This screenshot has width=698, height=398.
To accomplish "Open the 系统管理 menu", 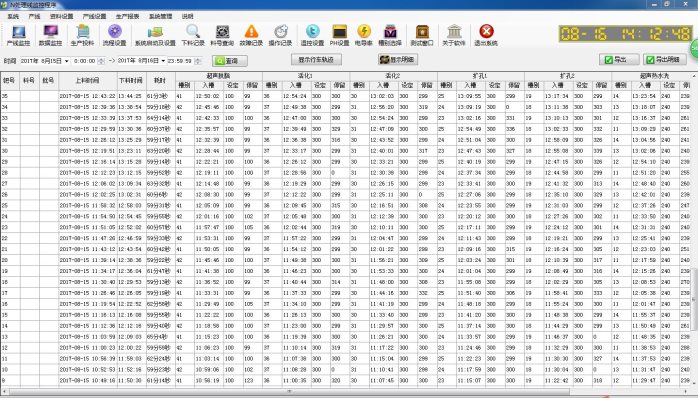I will 160,16.
